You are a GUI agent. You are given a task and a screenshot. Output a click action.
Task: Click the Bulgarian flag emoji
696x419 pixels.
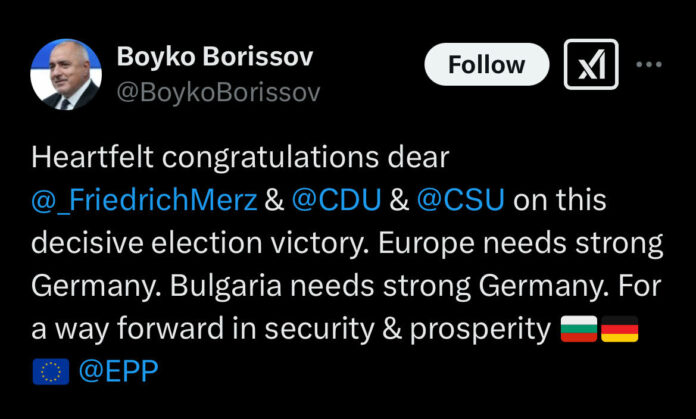pyautogui.click(x=576, y=328)
